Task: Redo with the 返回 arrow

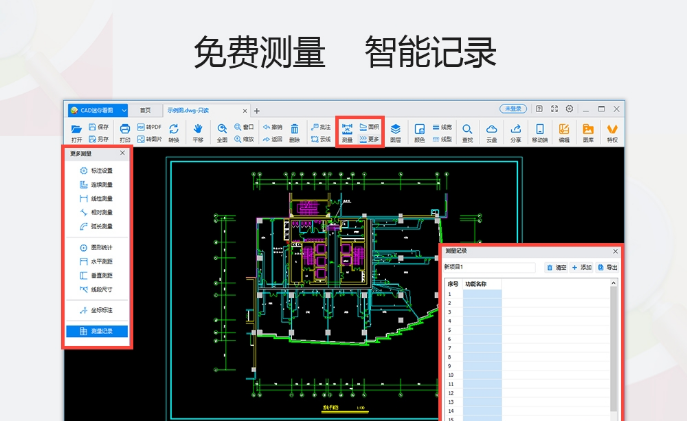Action: click(x=272, y=139)
